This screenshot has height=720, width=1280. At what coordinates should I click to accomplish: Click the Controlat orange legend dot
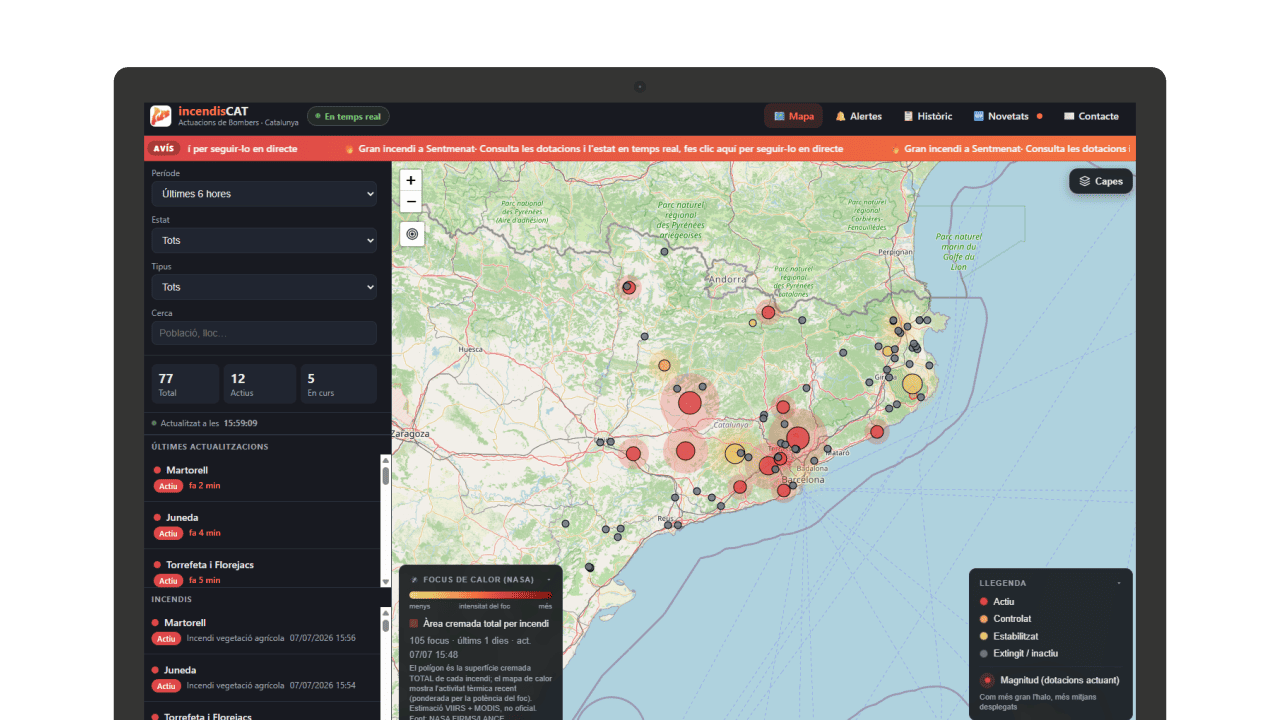point(984,618)
